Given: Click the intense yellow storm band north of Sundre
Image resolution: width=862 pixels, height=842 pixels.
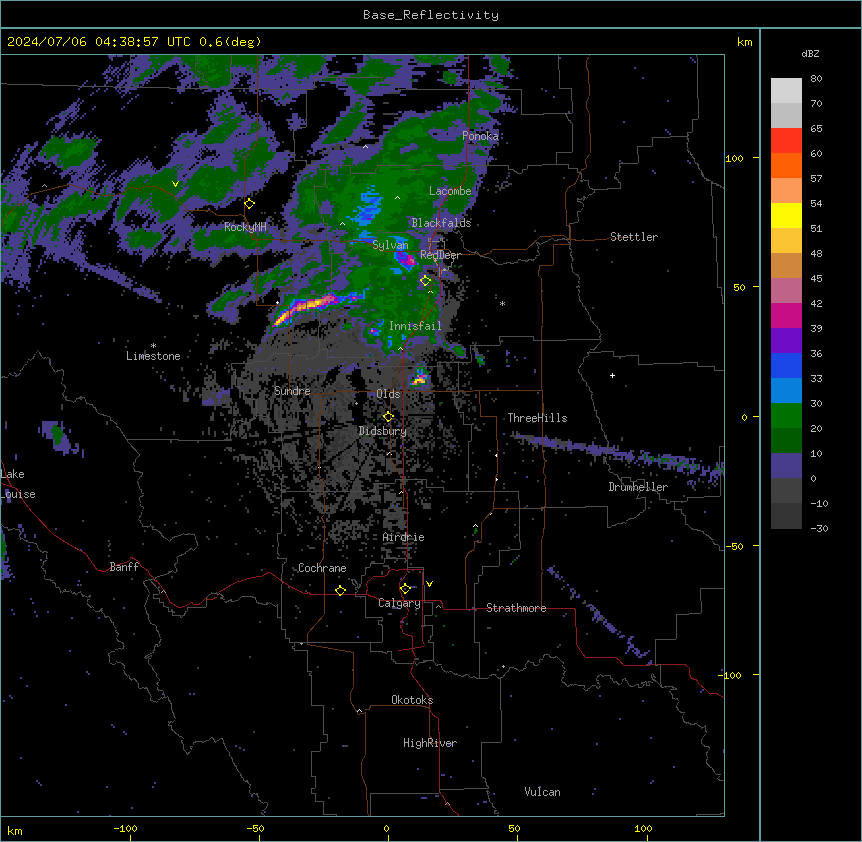Looking at the screenshot, I should pos(308,308).
